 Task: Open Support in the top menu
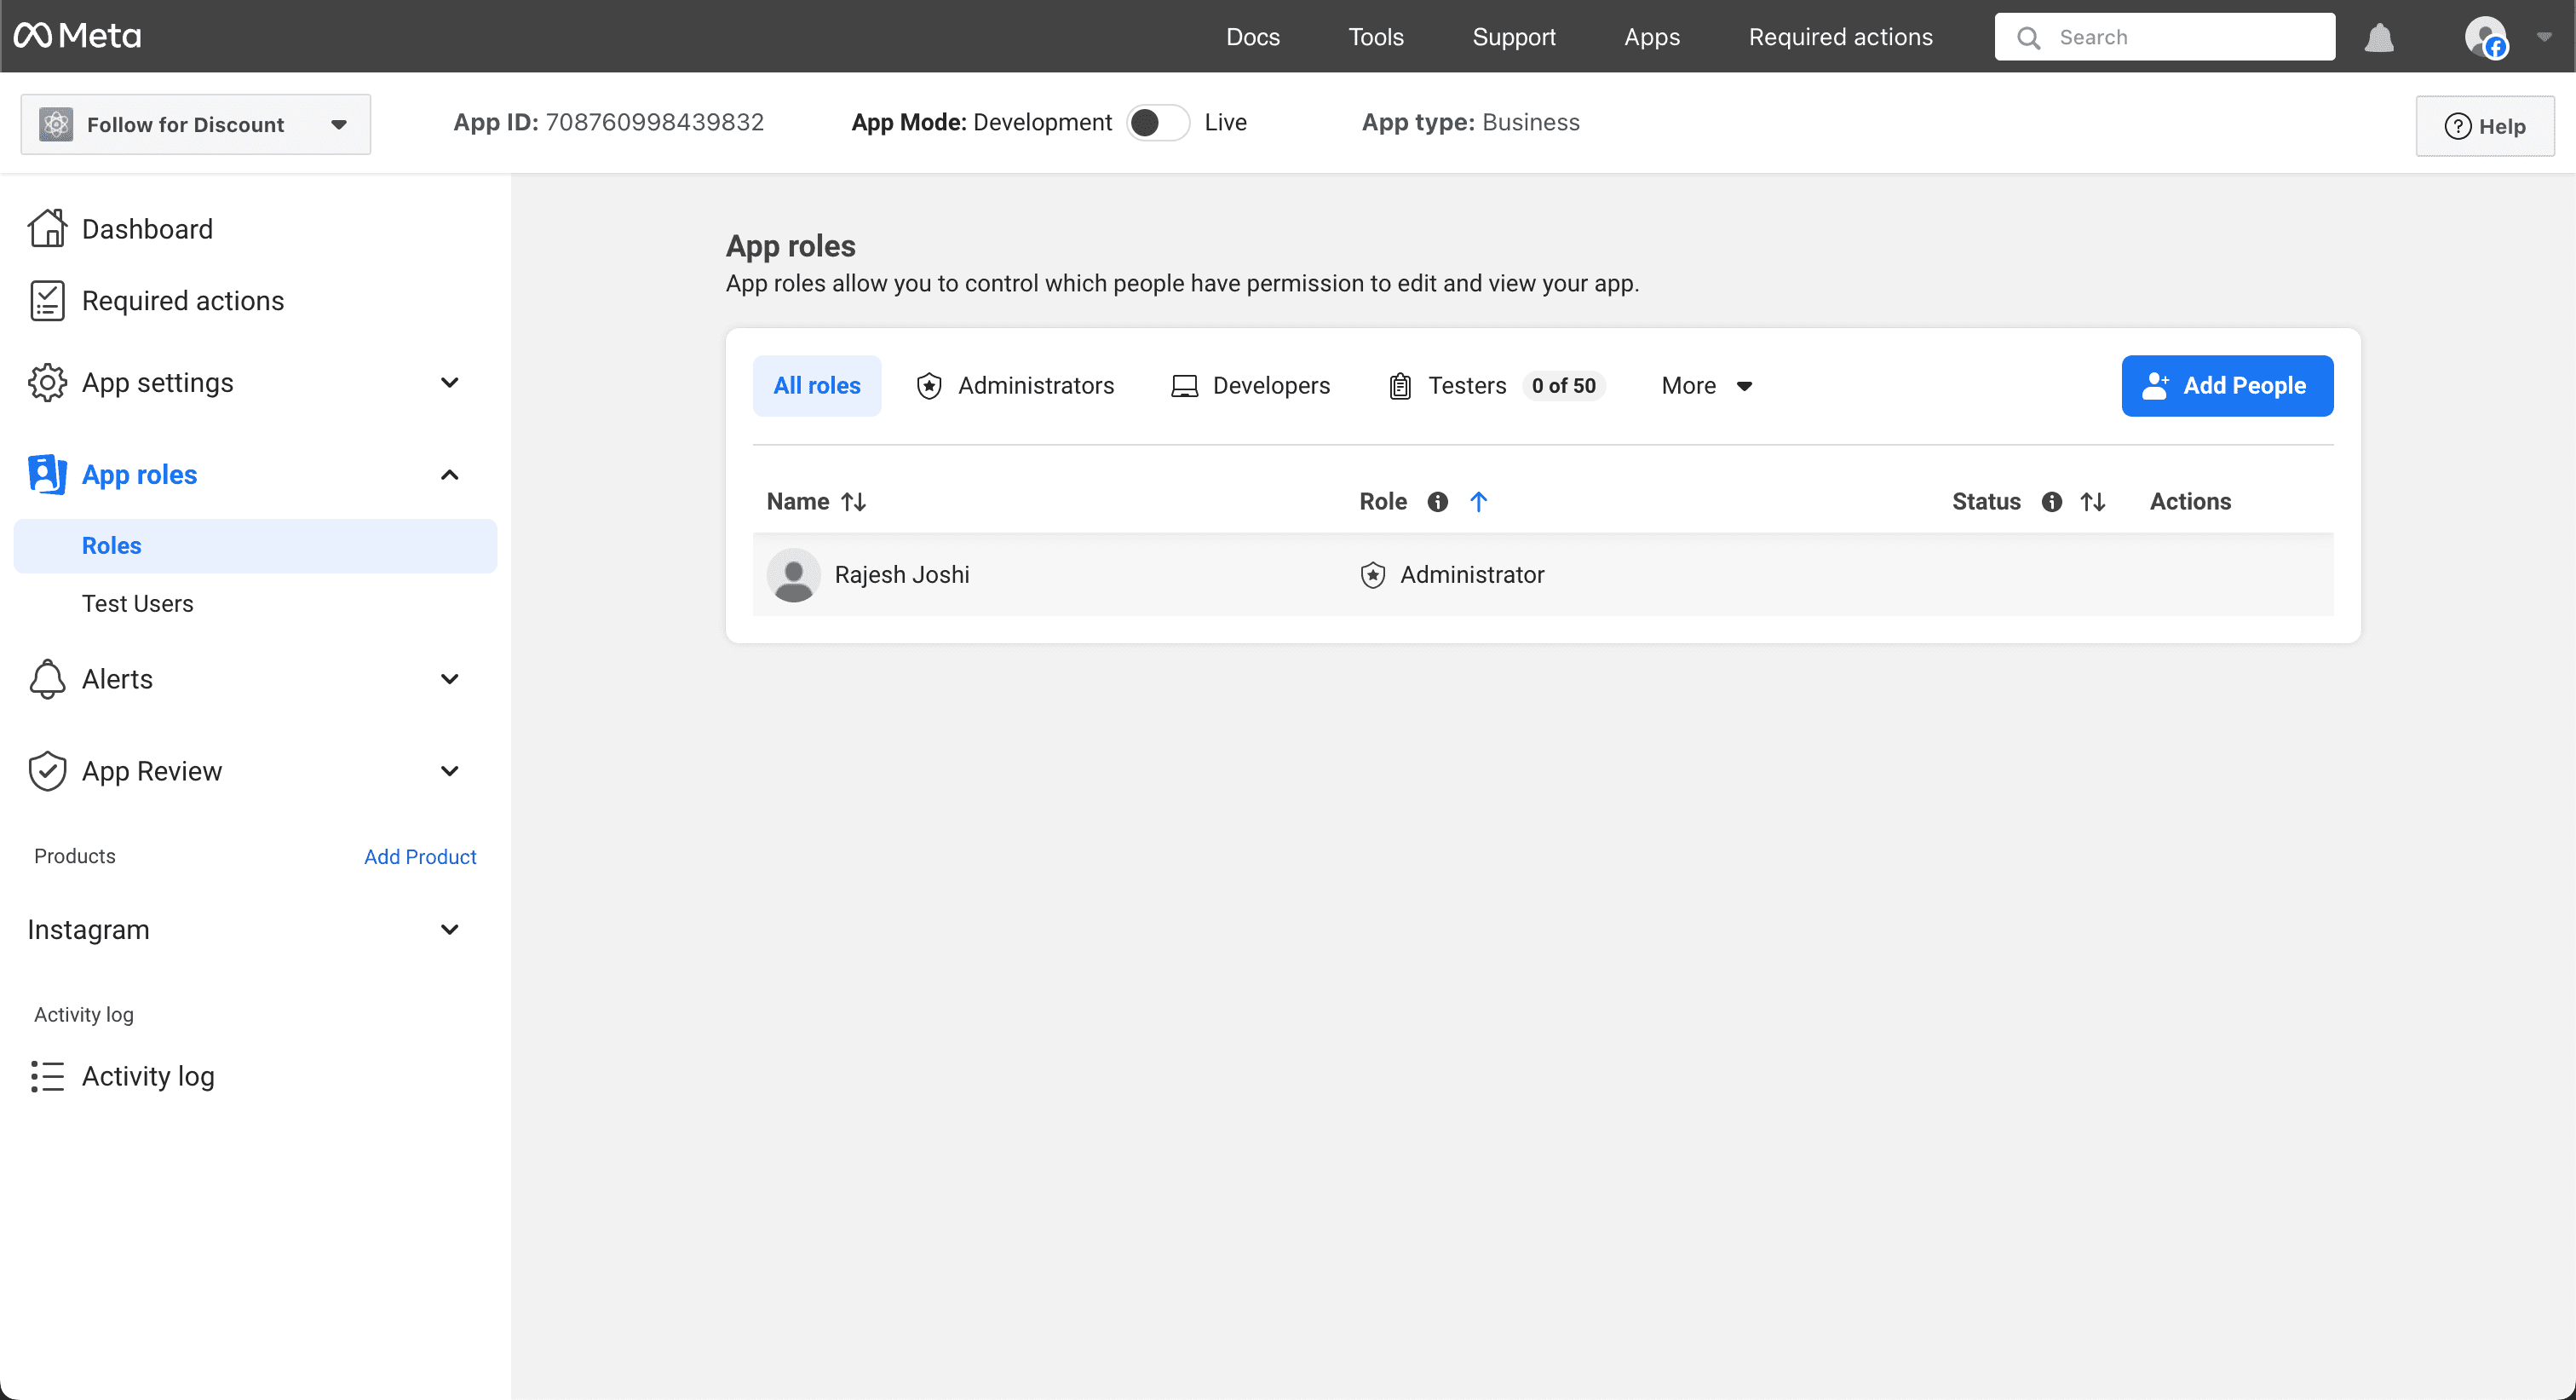tap(1513, 37)
